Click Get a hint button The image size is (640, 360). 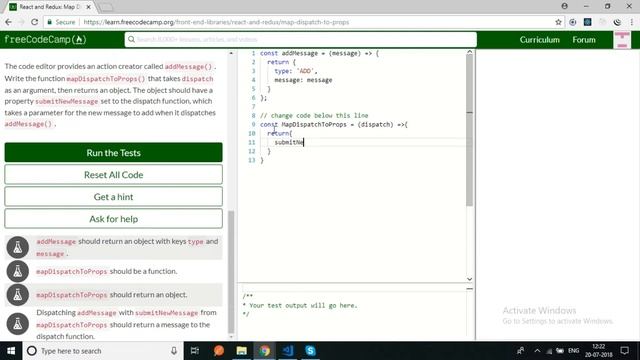[x=113, y=197]
